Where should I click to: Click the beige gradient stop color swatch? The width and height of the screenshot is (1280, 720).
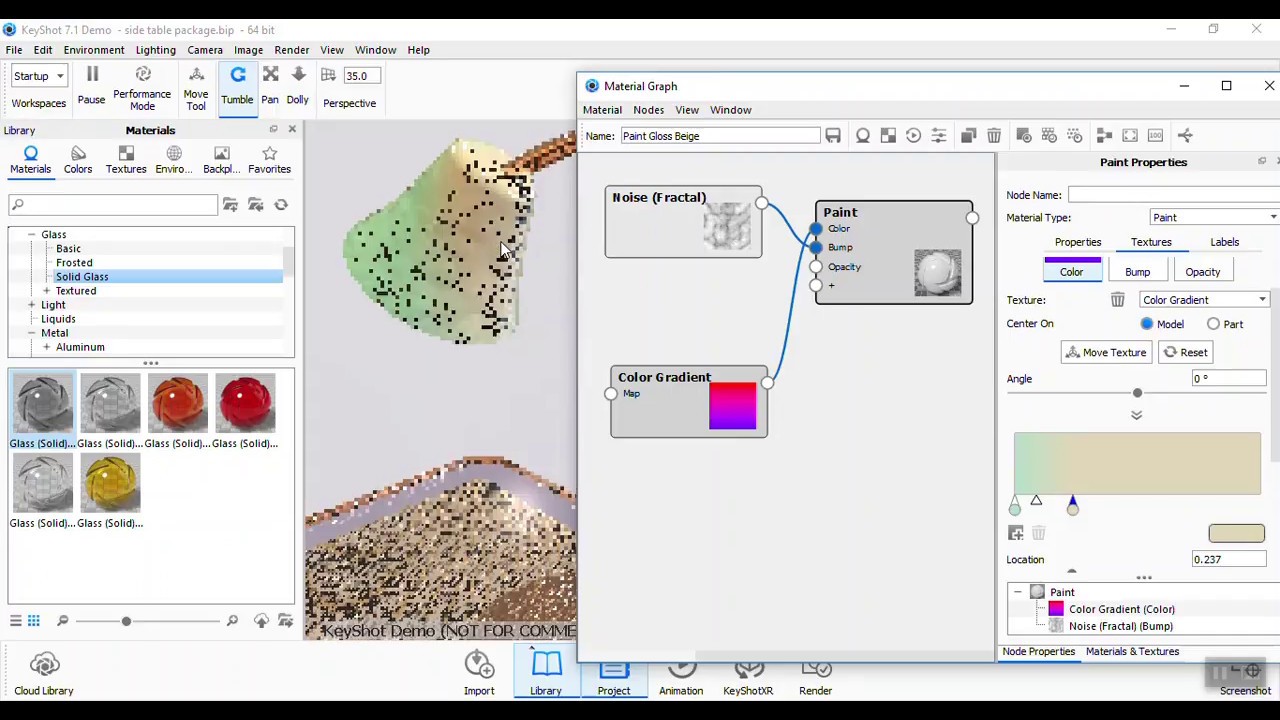(x=1236, y=534)
